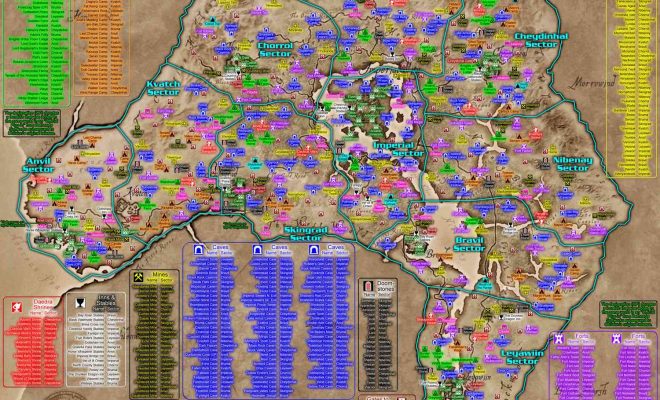This screenshot has height=400, width=660.
Task: Click the Doom-stones legend title
Action: [x=385, y=287]
